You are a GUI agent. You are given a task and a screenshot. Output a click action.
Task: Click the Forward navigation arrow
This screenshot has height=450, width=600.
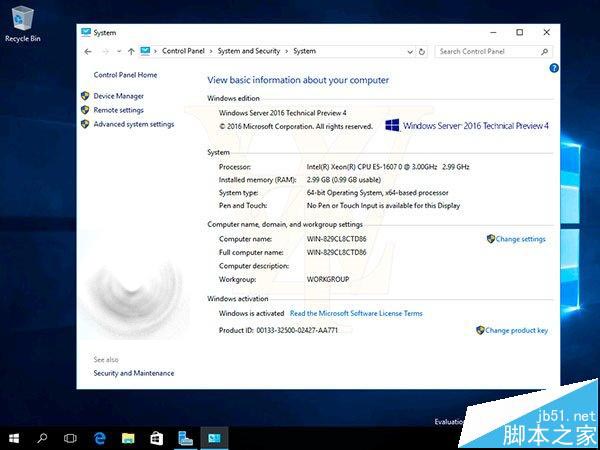(x=106, y=51)
